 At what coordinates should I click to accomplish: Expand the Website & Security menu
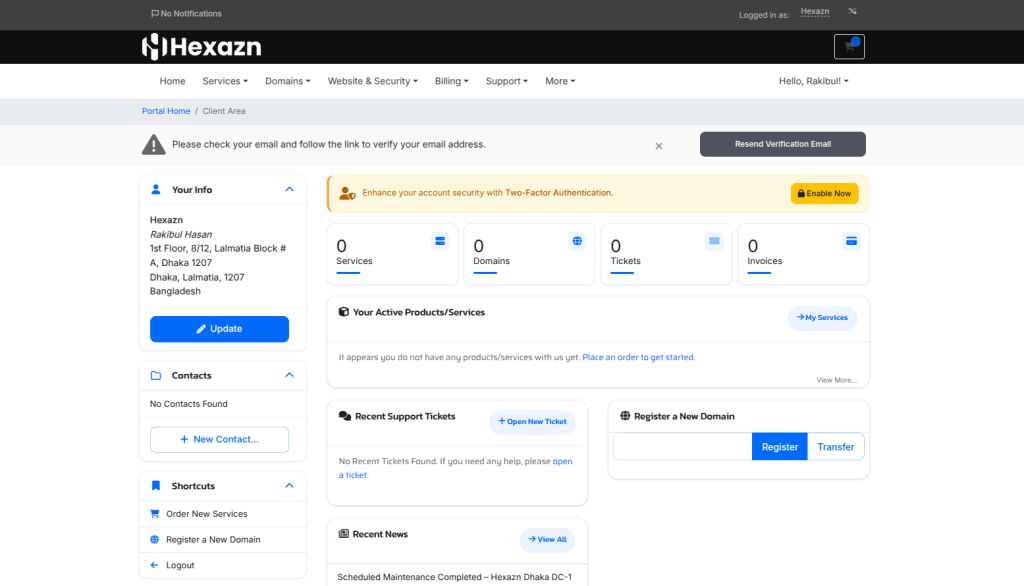tap(373, 81)
